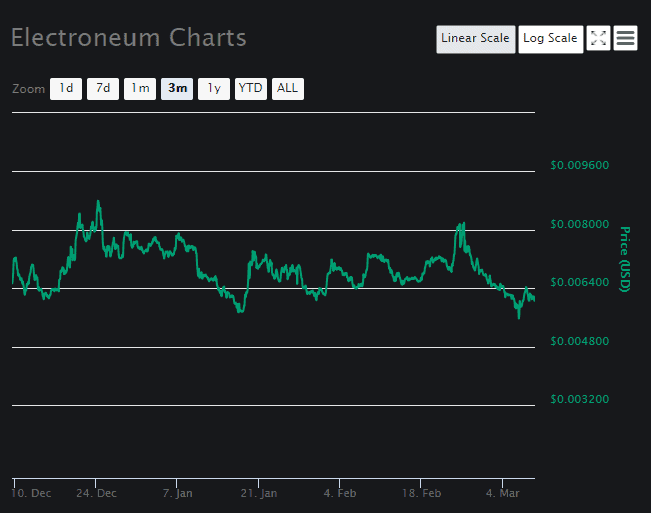Click the $0.004800 axis label

(580, 341)
